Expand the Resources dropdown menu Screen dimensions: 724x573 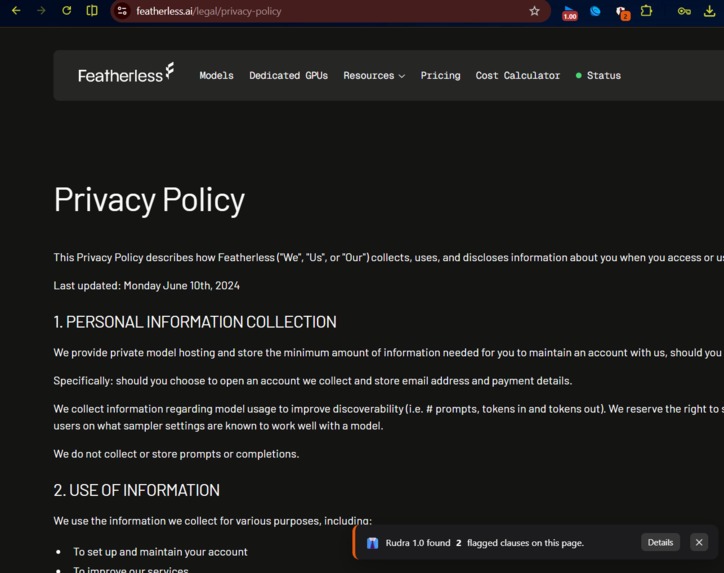pos(374,75)
